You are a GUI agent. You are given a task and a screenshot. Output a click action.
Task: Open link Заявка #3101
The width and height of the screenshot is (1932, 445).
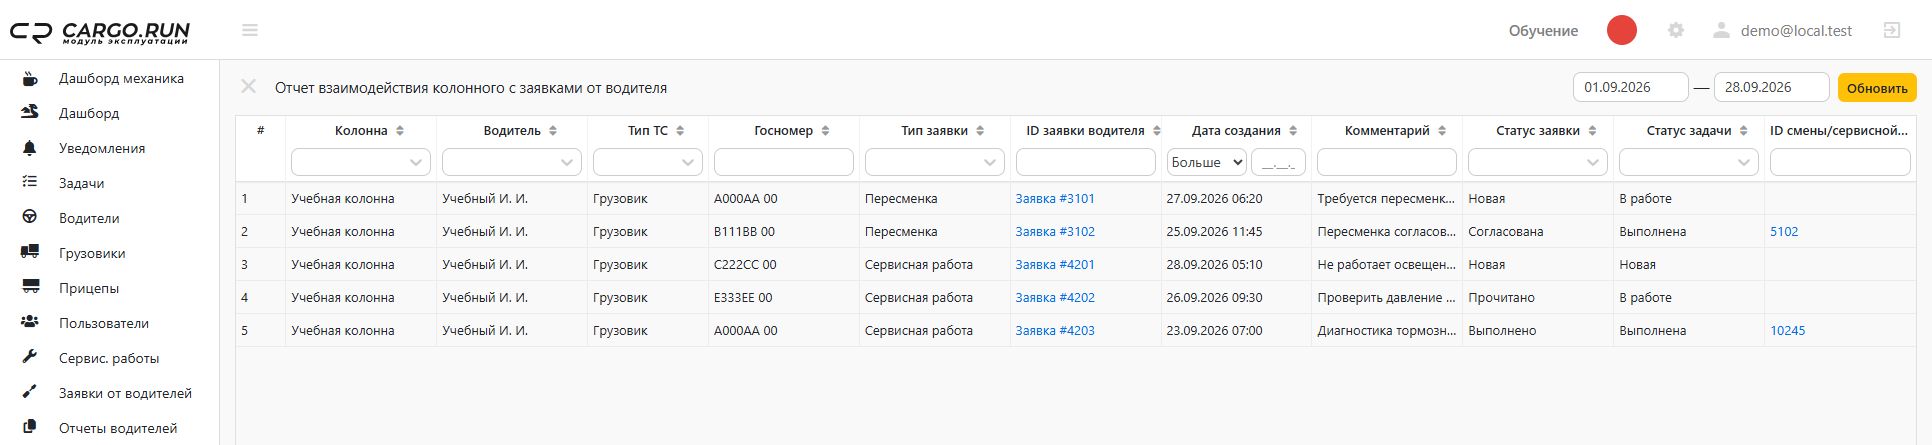click(x=1055, y=198)
